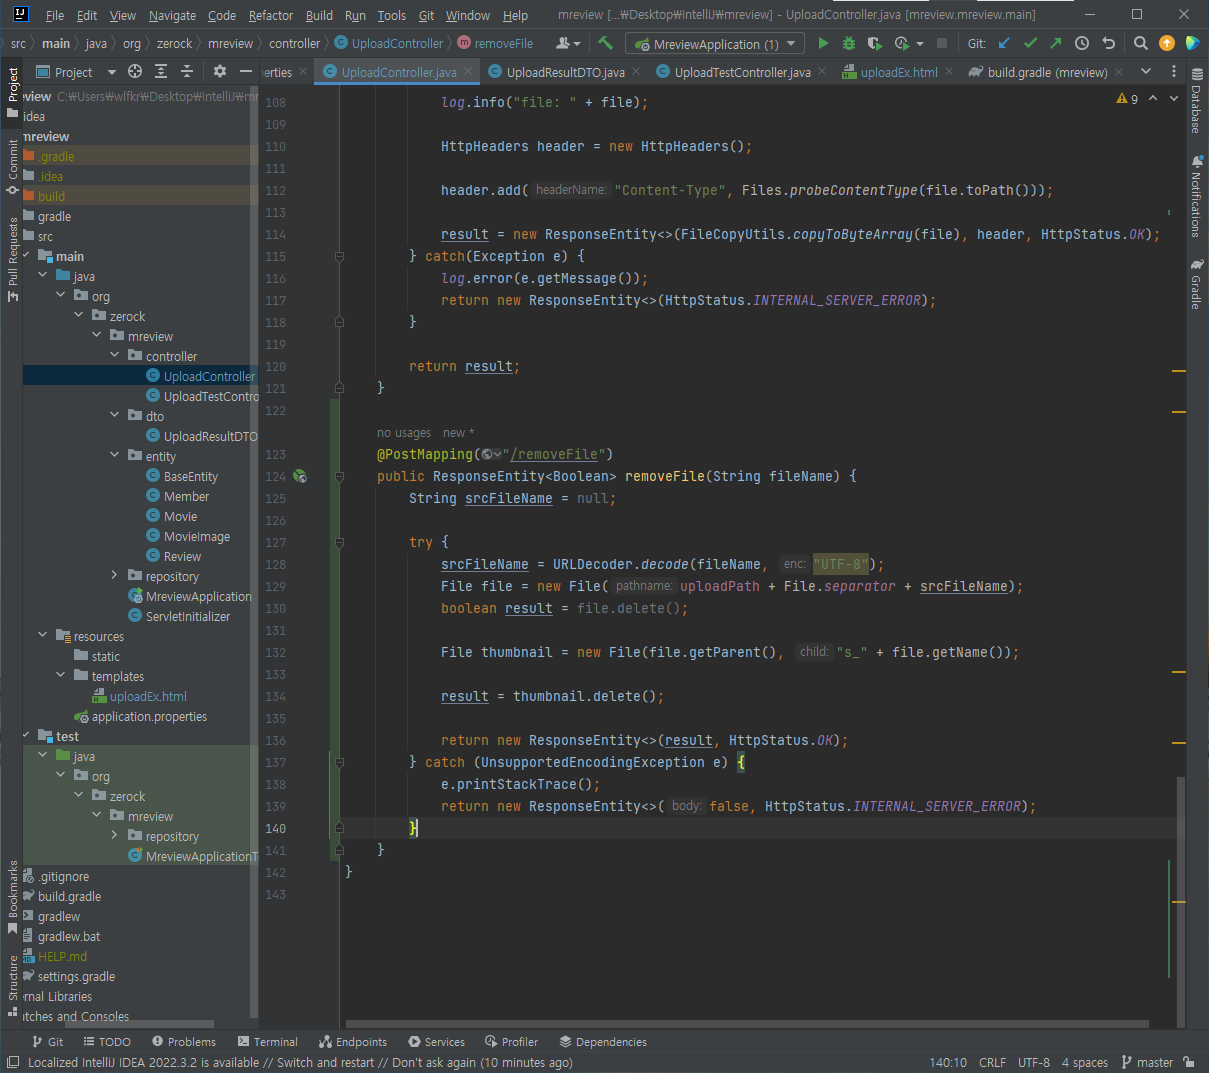Open Search Everywhere magnifier icon
The height and width of the screenshot is (1073, 1209).
point(1140,43)
